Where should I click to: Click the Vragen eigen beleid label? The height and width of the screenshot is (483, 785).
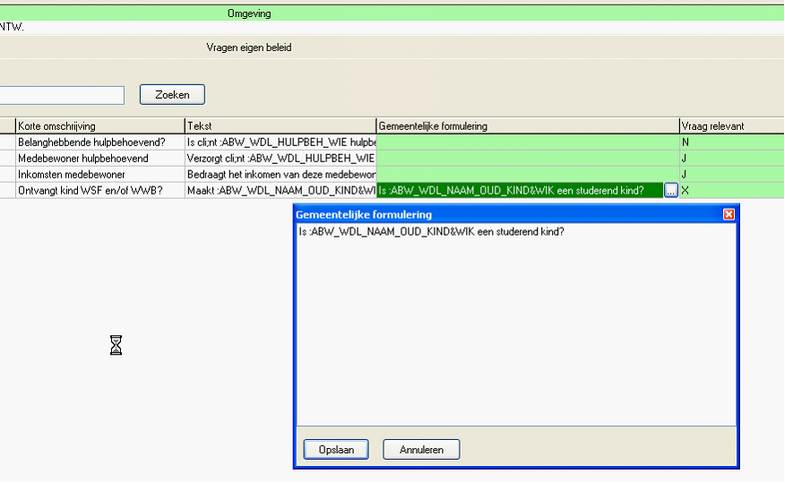tap(249, 48)
